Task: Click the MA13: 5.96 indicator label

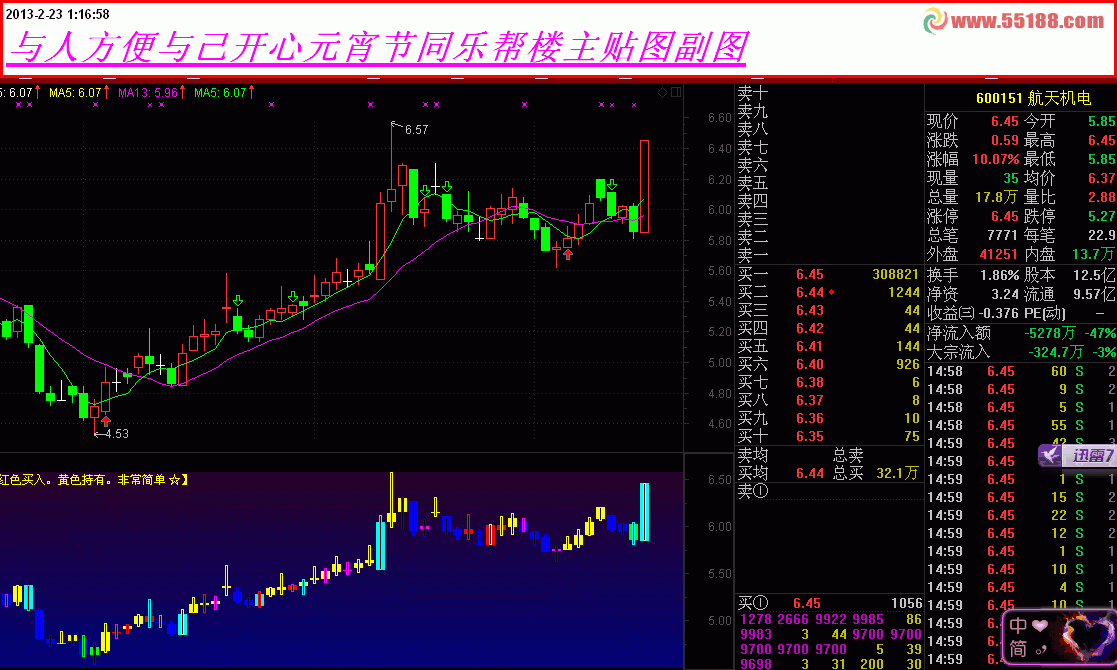Action: pos(147,93)
